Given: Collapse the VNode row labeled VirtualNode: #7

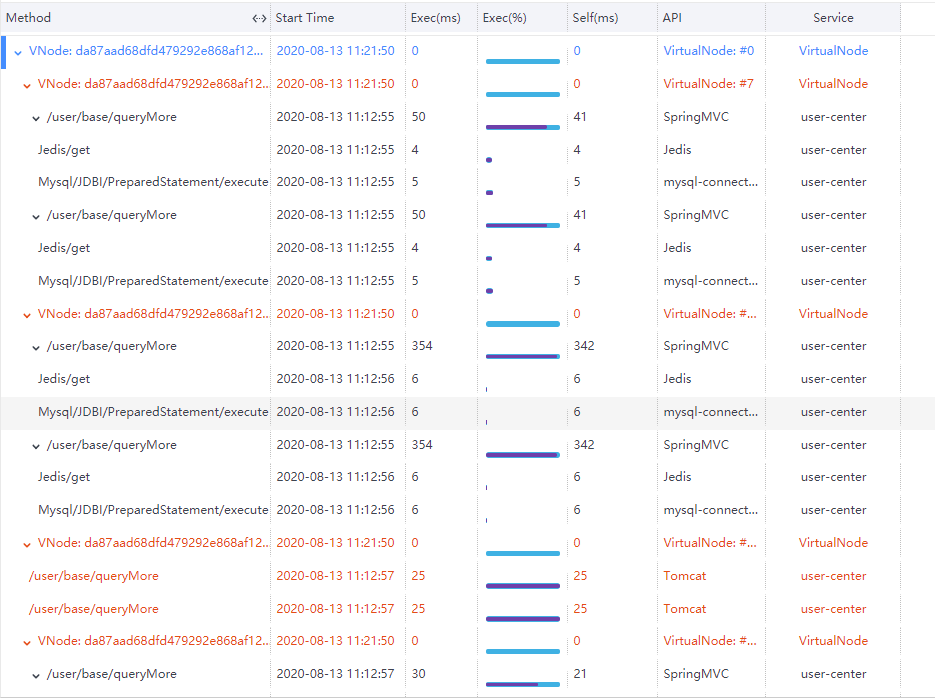Looking at the screenshot, I should point(27,85).
